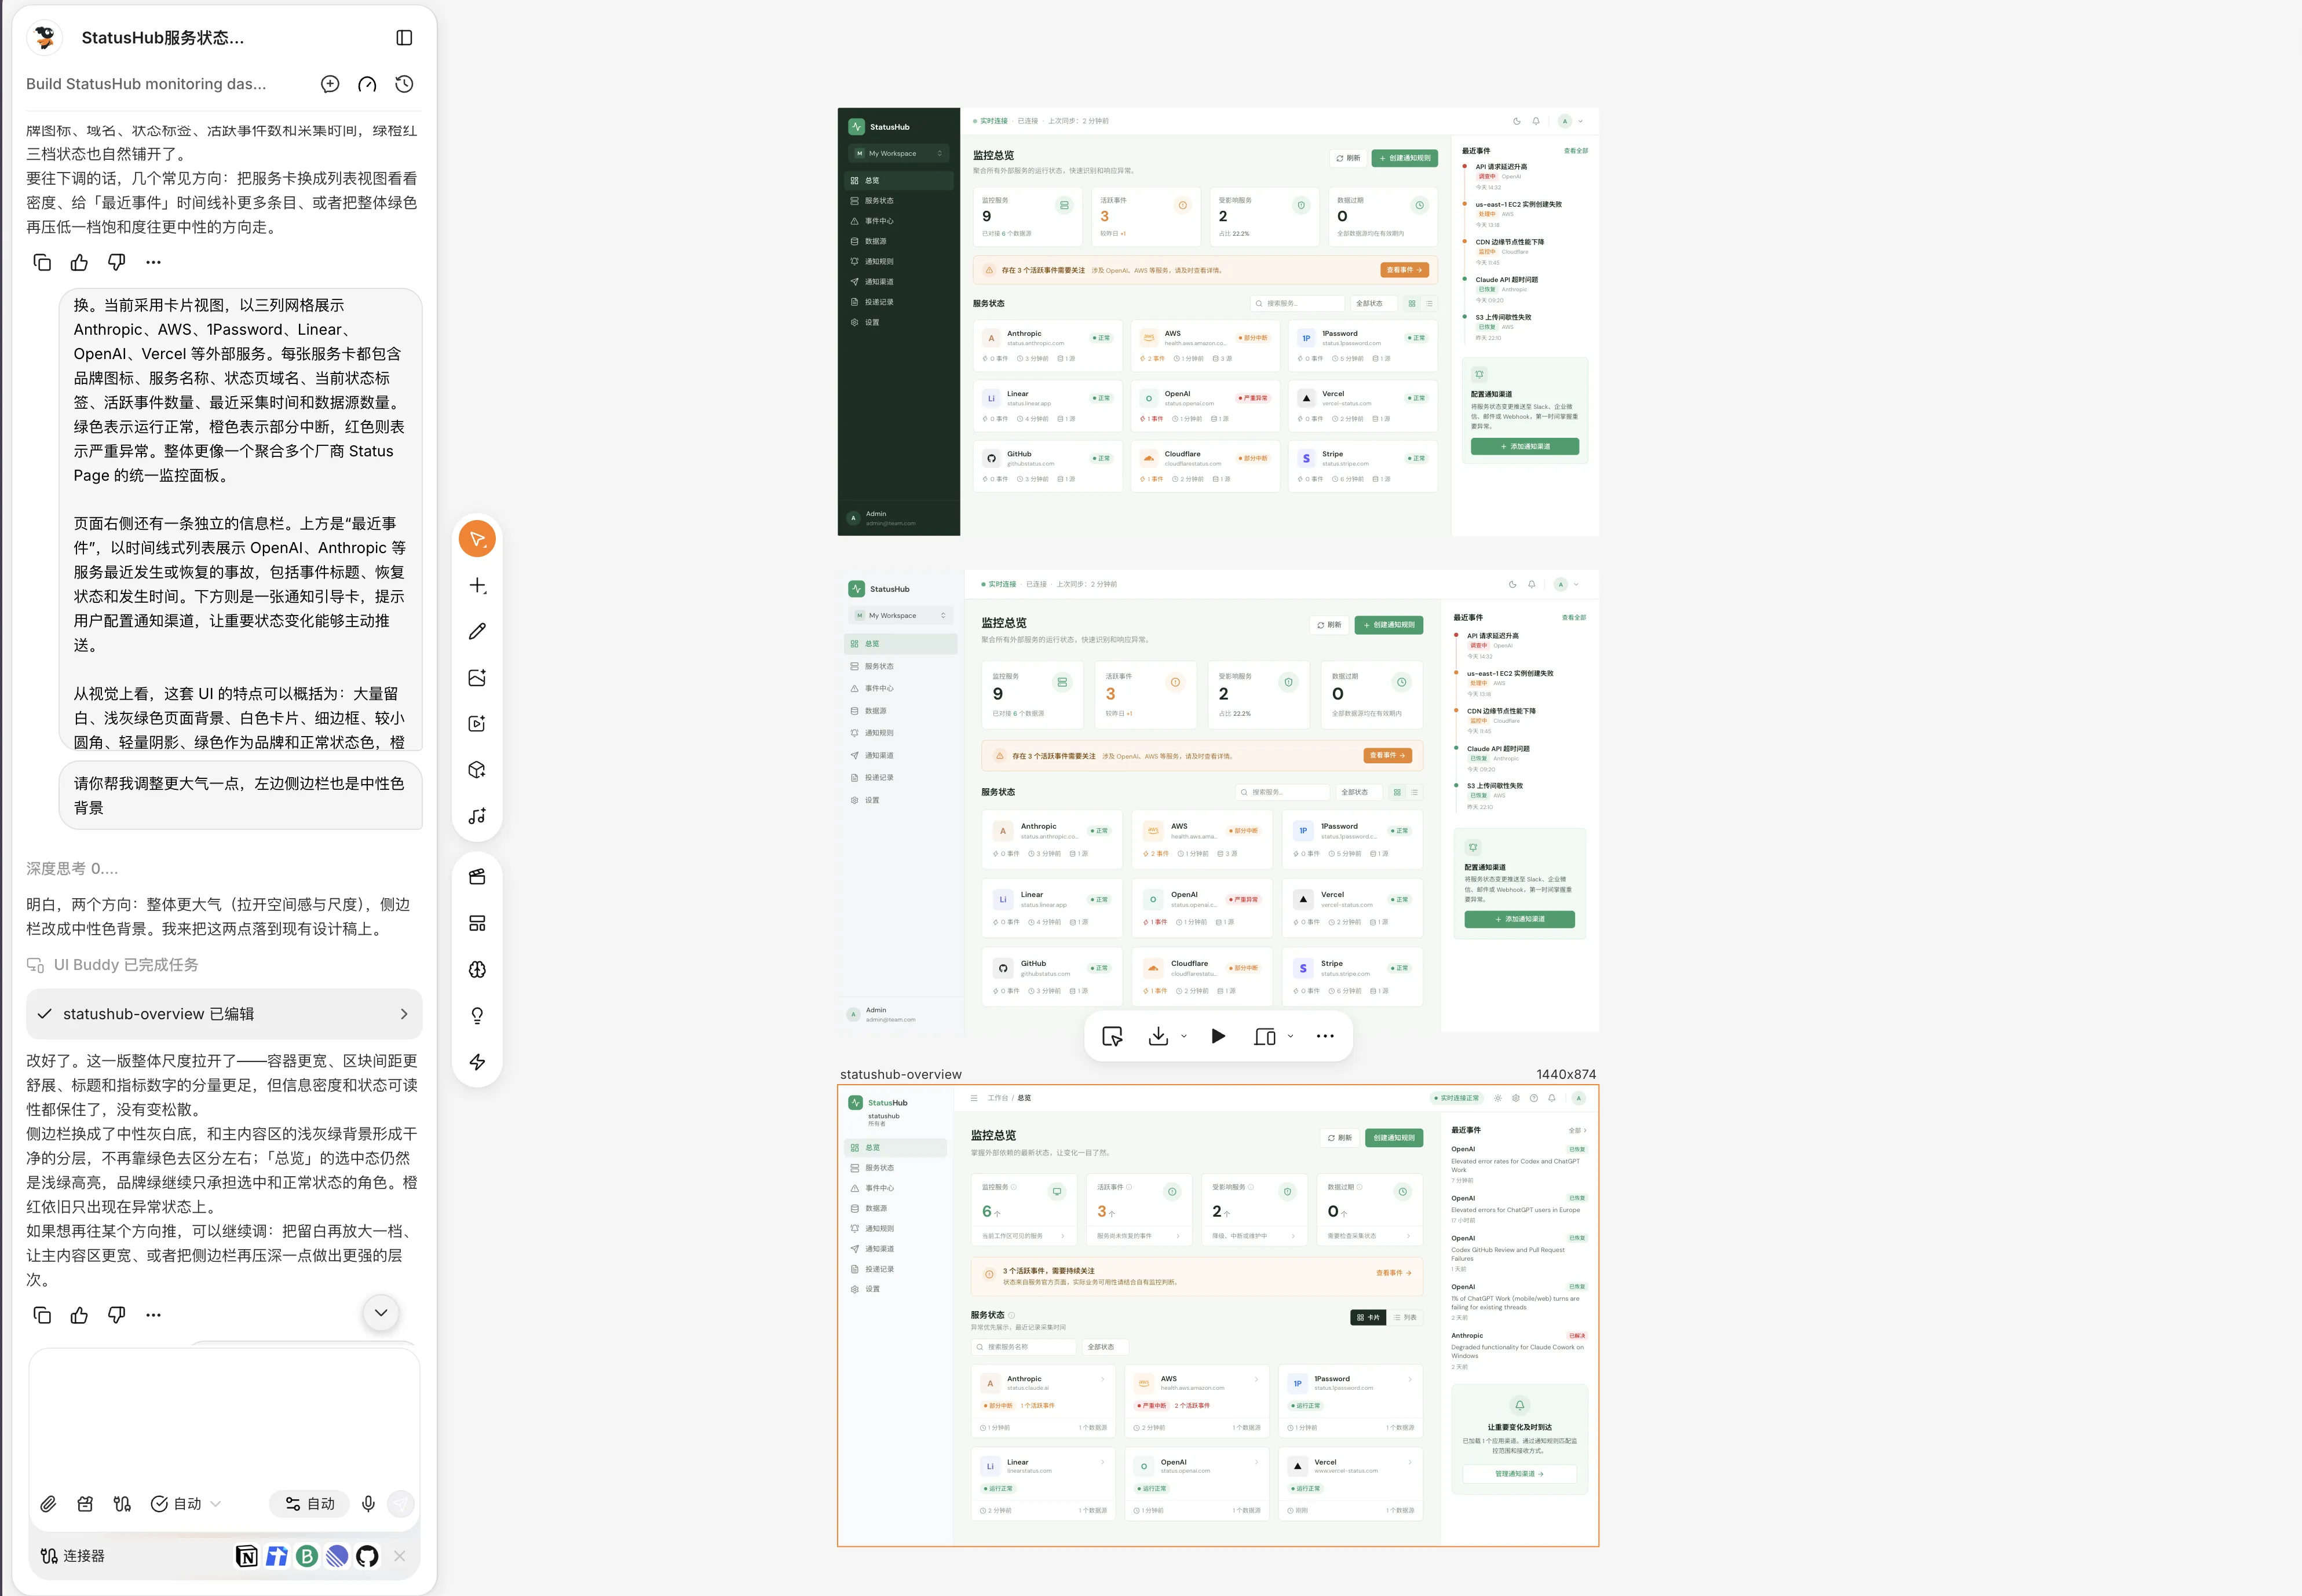
Task: Toggle sun theme icon in statushub-overview frame
Action: point(1497,1098)
